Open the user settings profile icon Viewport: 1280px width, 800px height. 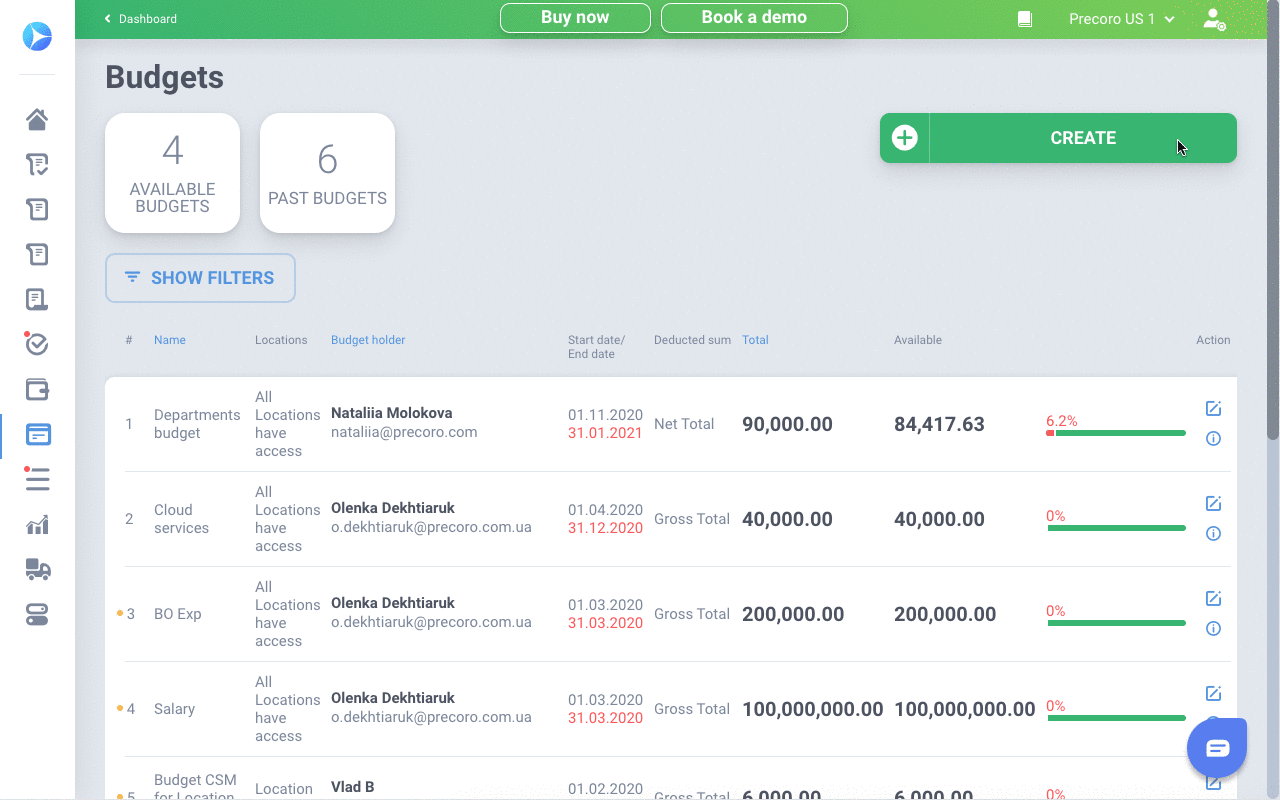1214,19
